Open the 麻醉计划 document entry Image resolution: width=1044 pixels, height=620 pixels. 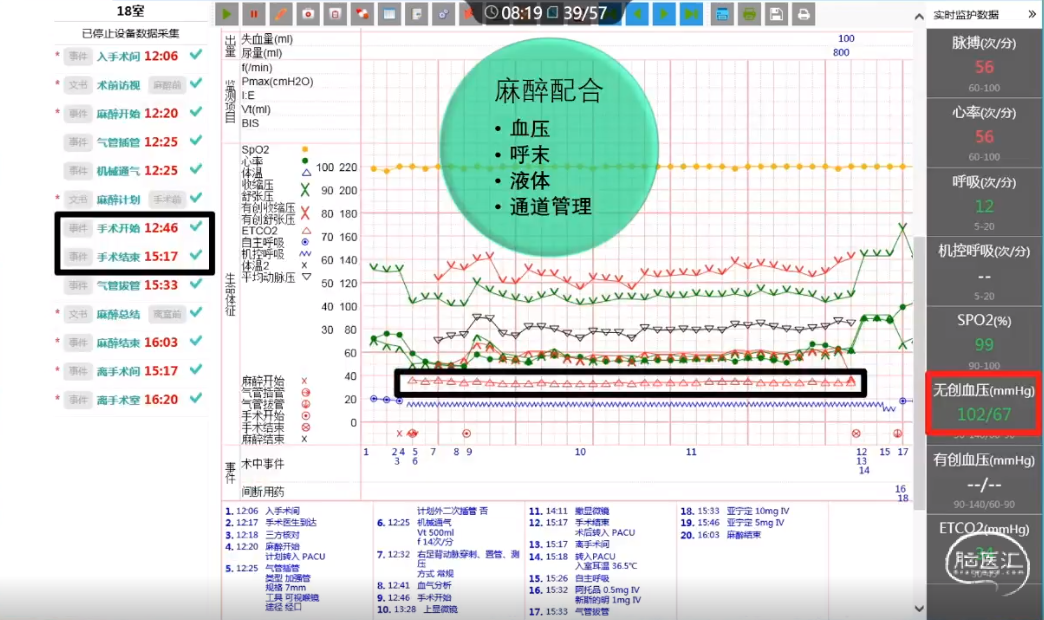[x=119, y=200]
